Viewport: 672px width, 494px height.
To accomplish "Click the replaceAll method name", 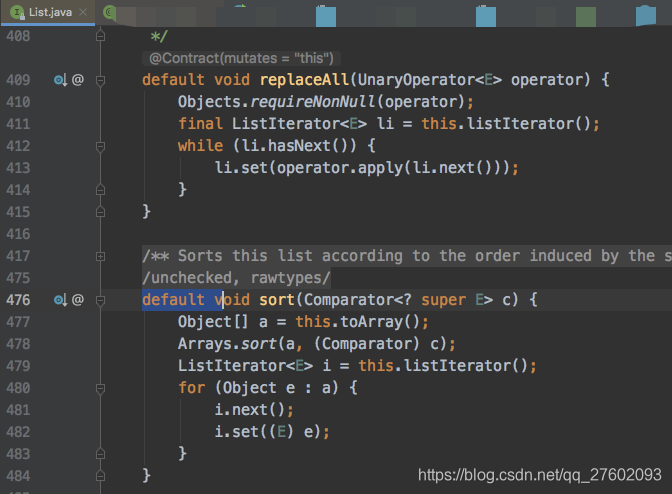I will (x=305, y=80).
